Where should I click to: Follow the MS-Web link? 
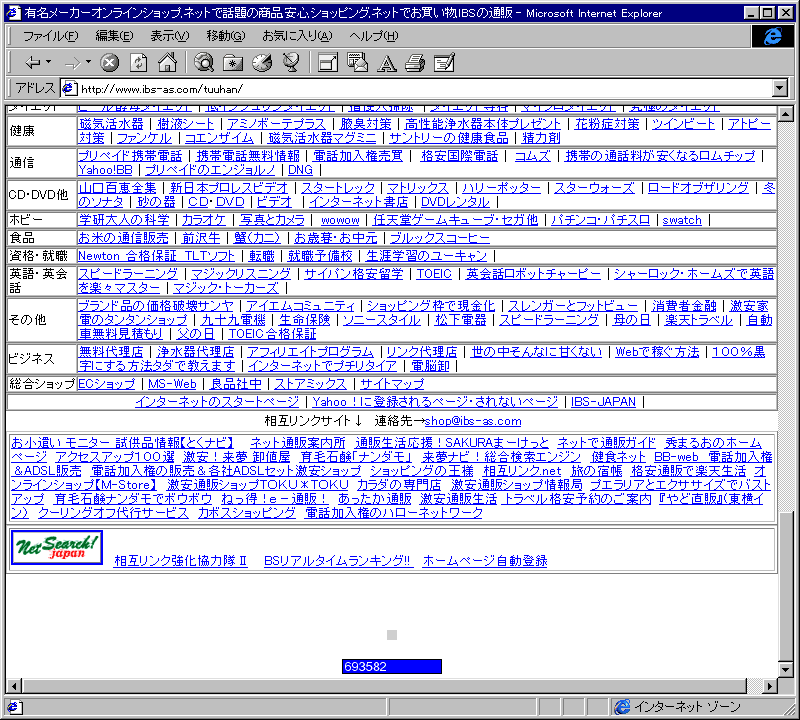172,384
